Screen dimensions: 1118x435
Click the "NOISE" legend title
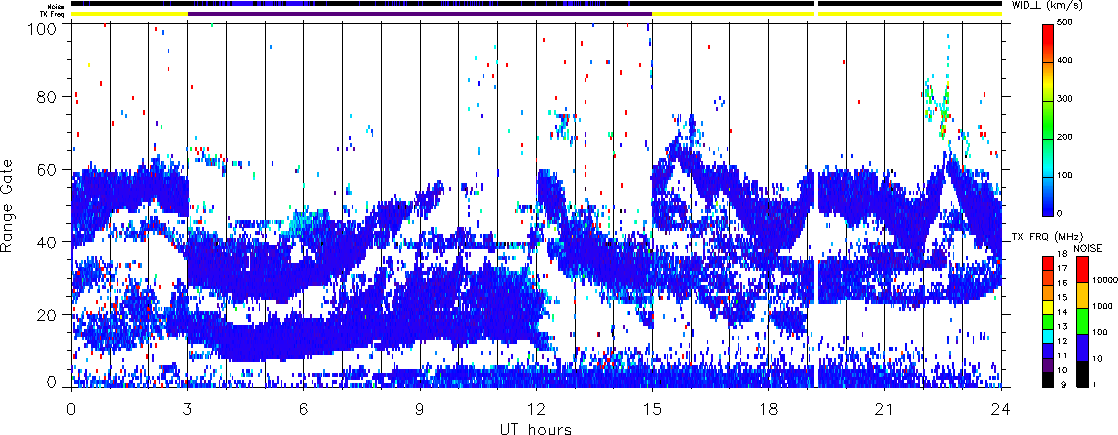click(x=1088, y=247)
